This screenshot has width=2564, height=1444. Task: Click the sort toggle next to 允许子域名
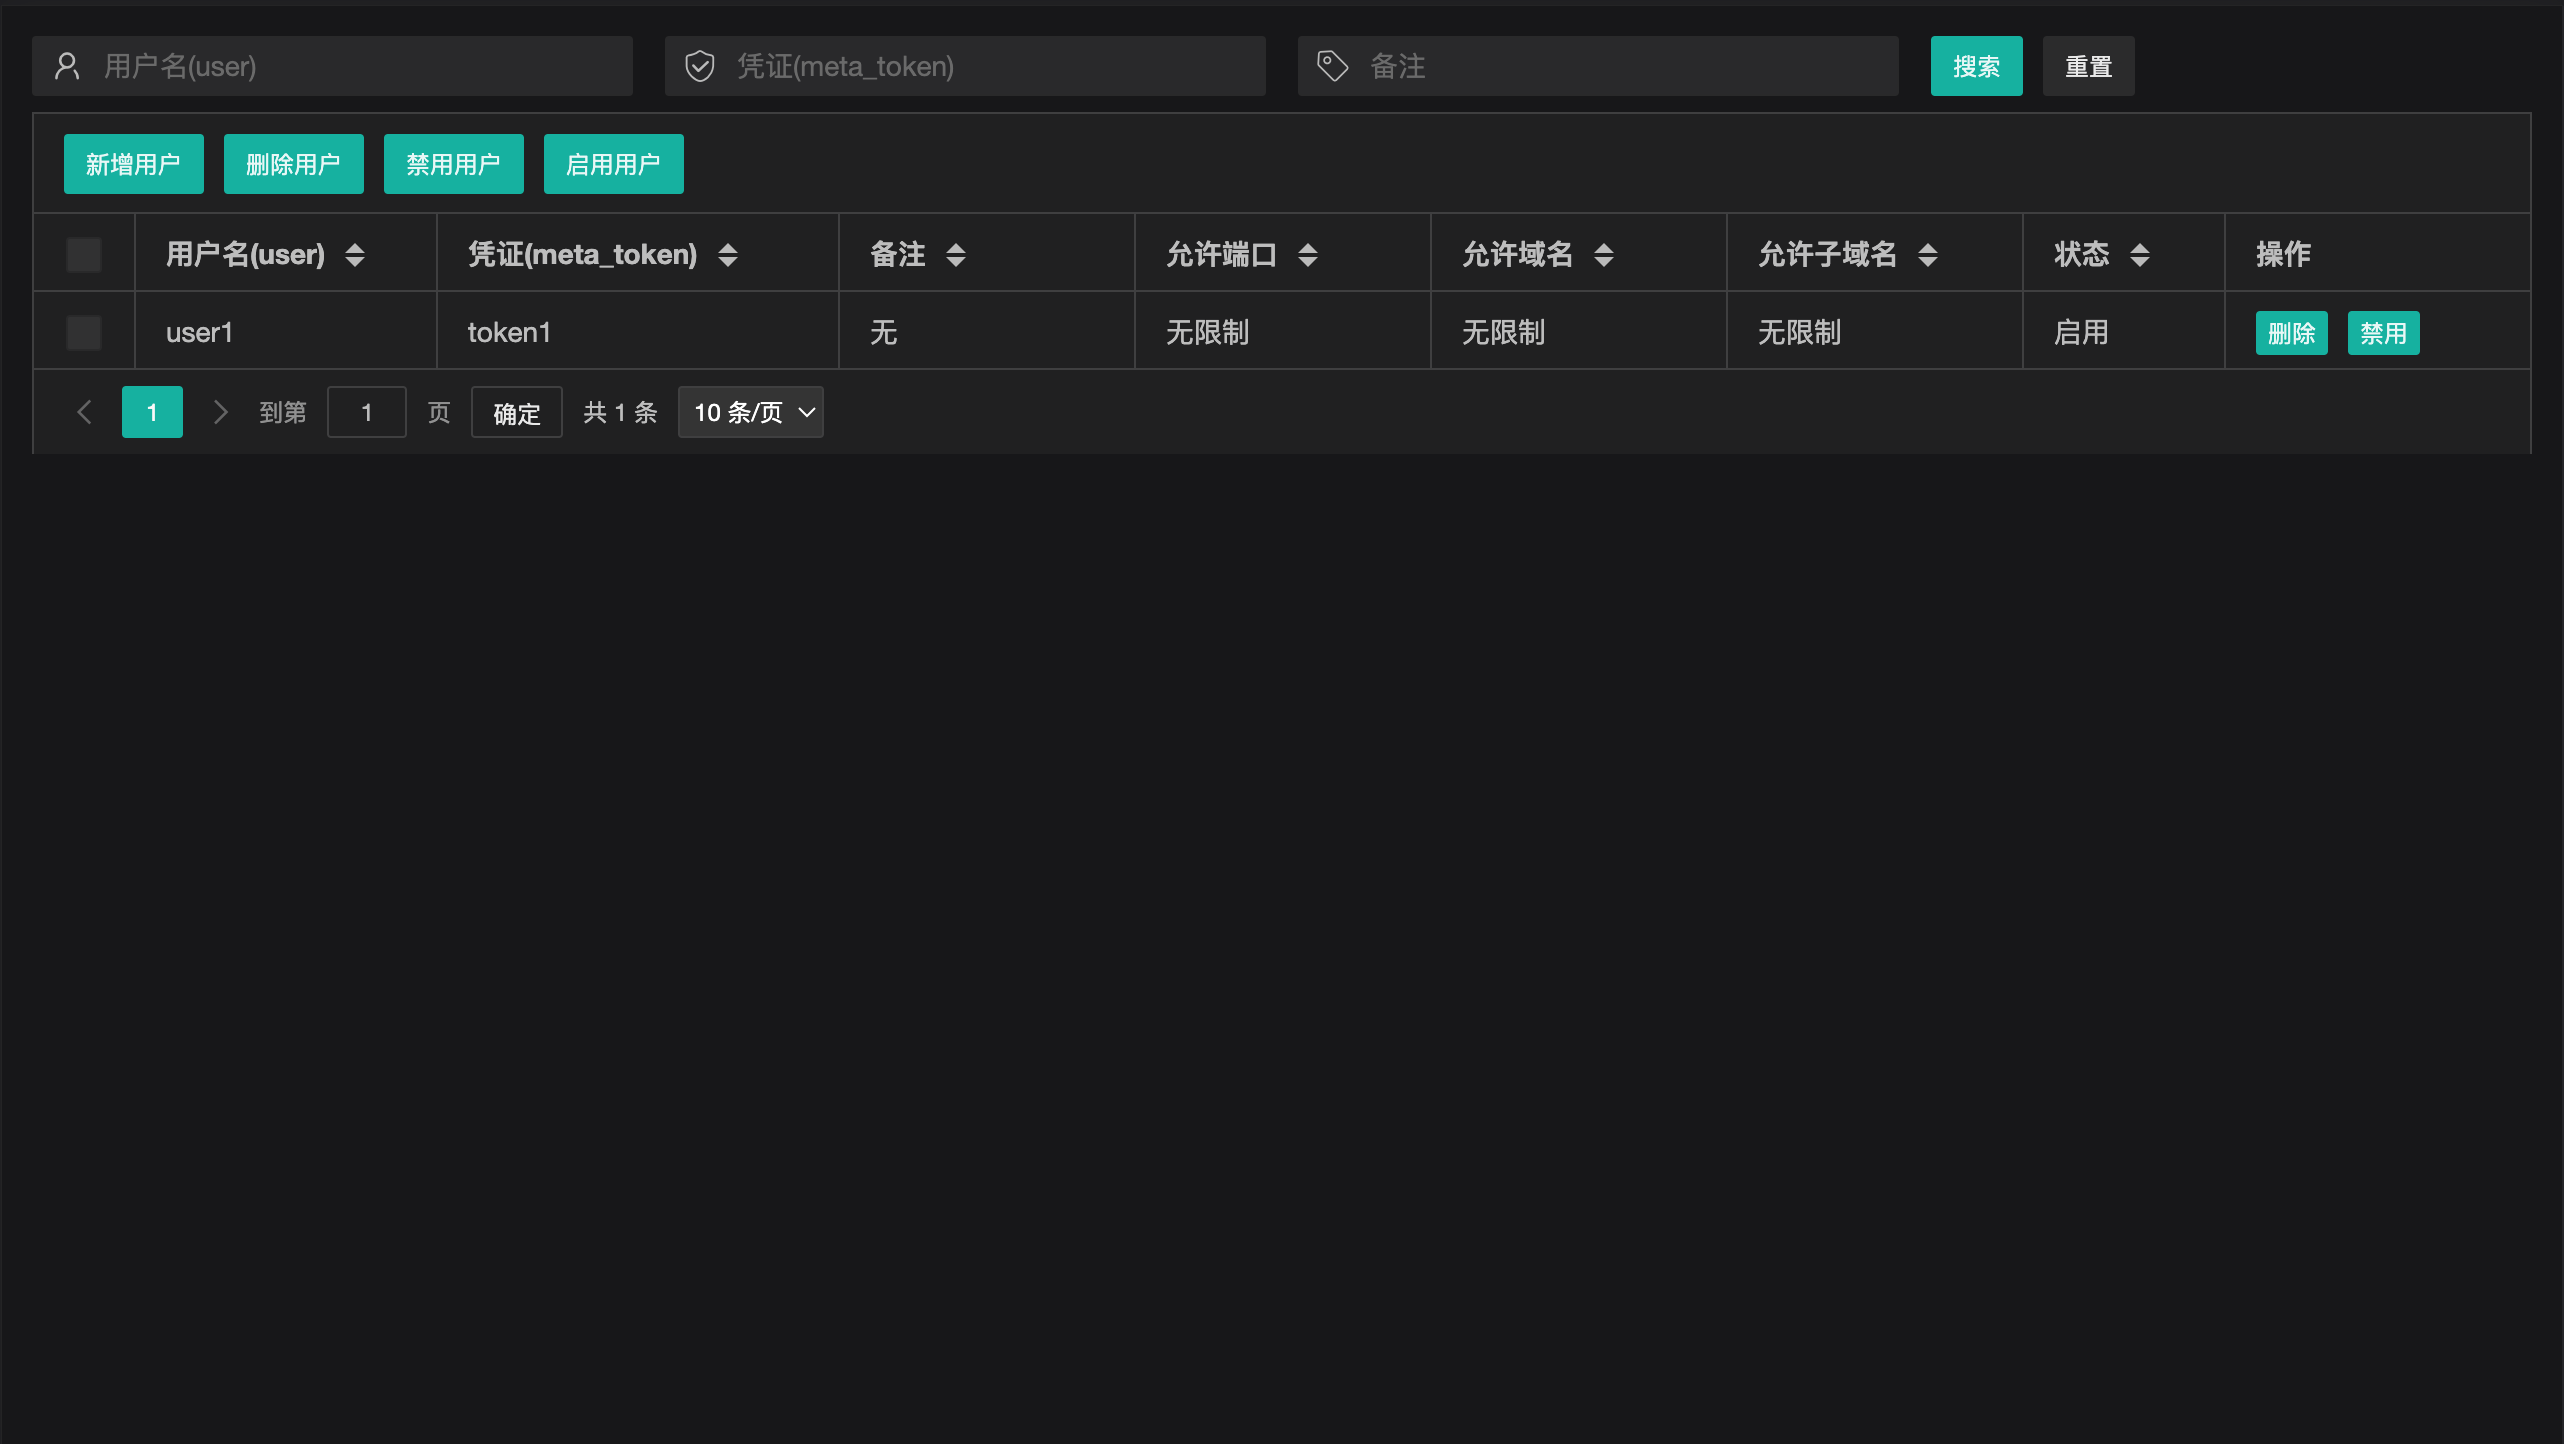point(1929,255)
